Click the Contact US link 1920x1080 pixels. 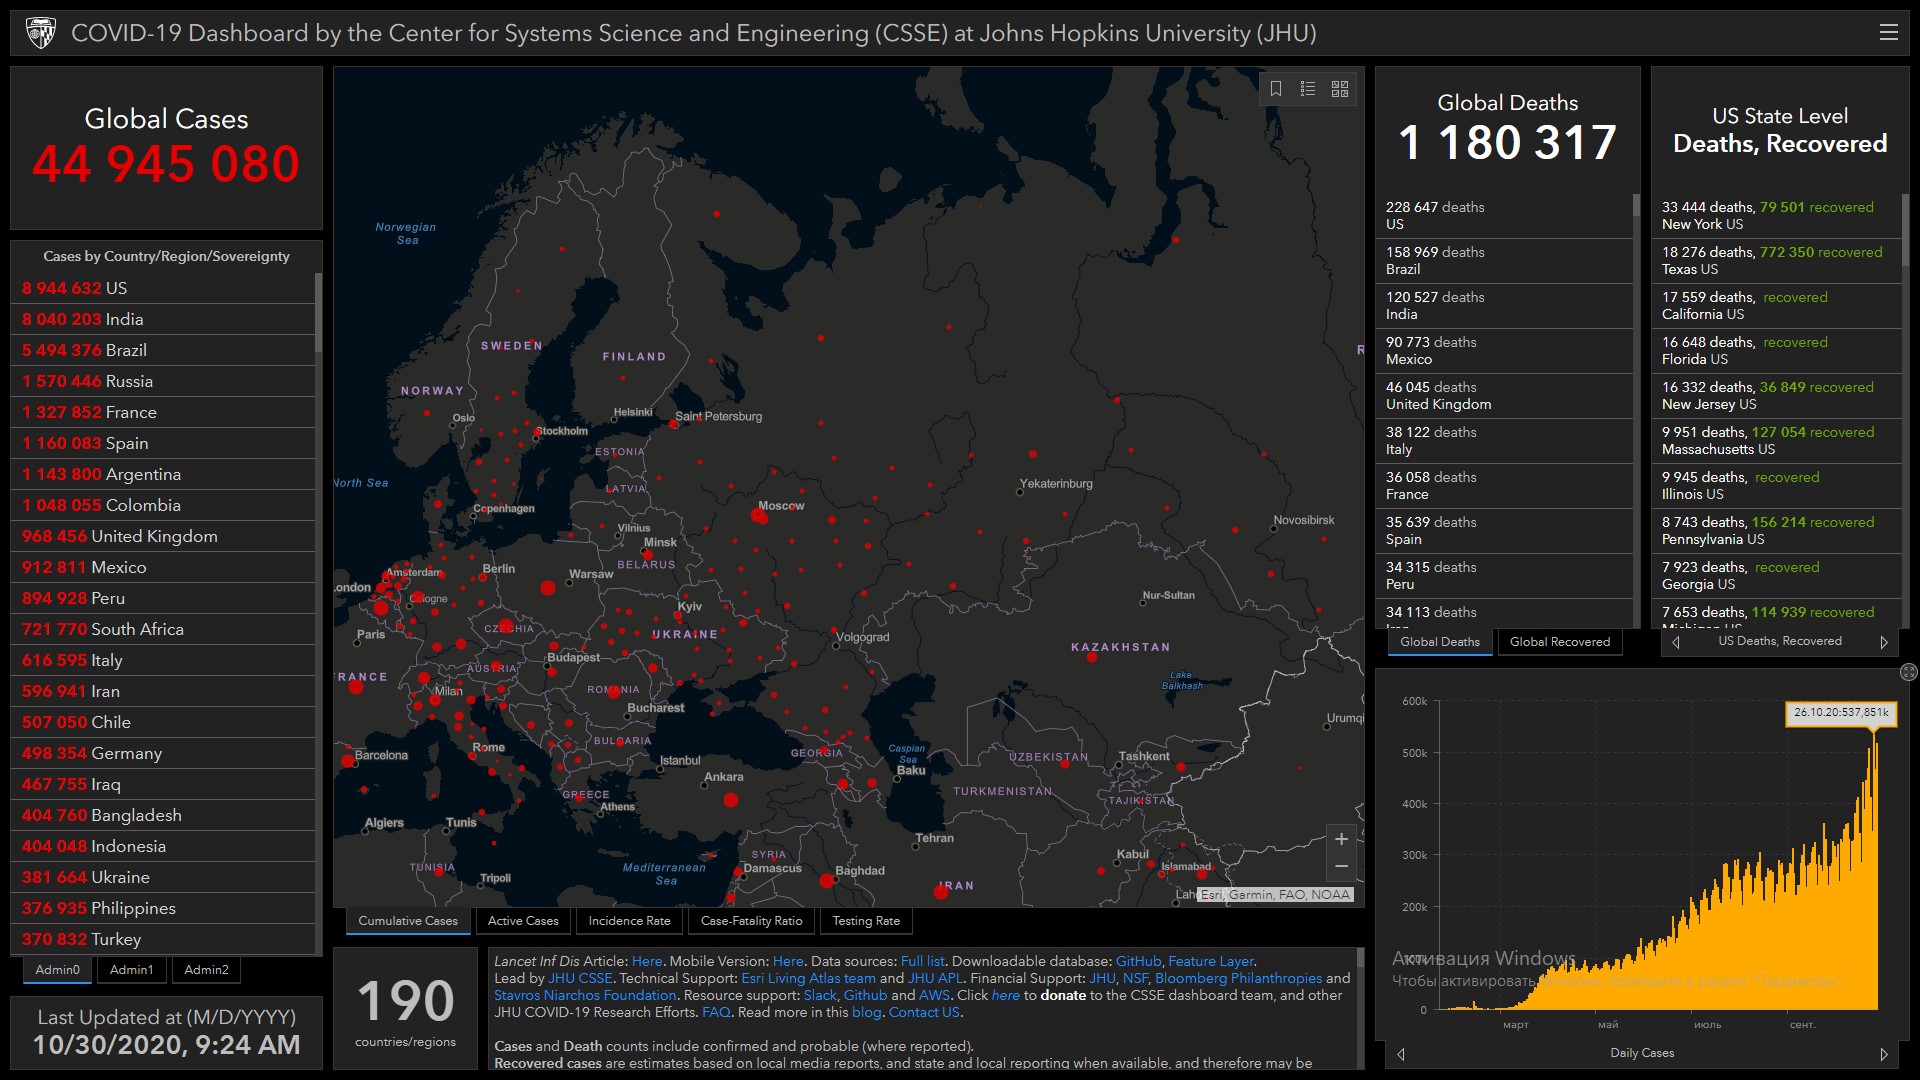pos(924,1012)
